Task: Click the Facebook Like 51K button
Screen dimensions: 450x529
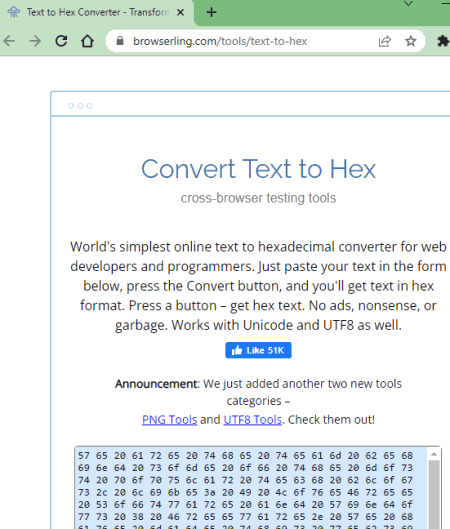Action: point(258,350)
